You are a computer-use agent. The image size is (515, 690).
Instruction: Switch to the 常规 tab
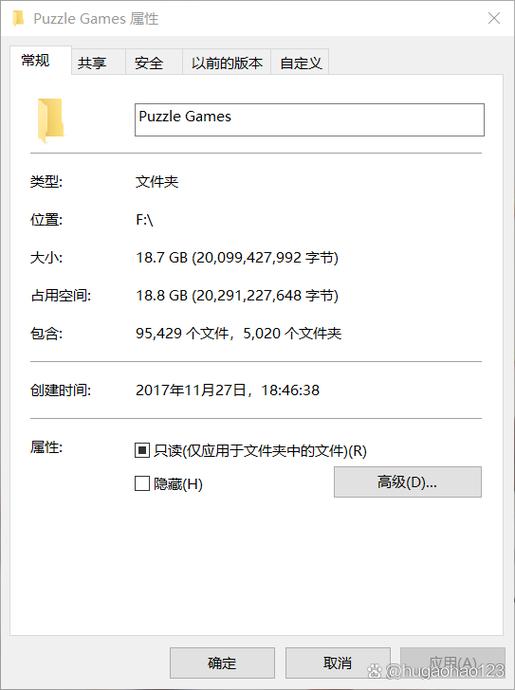click(40, 60)
